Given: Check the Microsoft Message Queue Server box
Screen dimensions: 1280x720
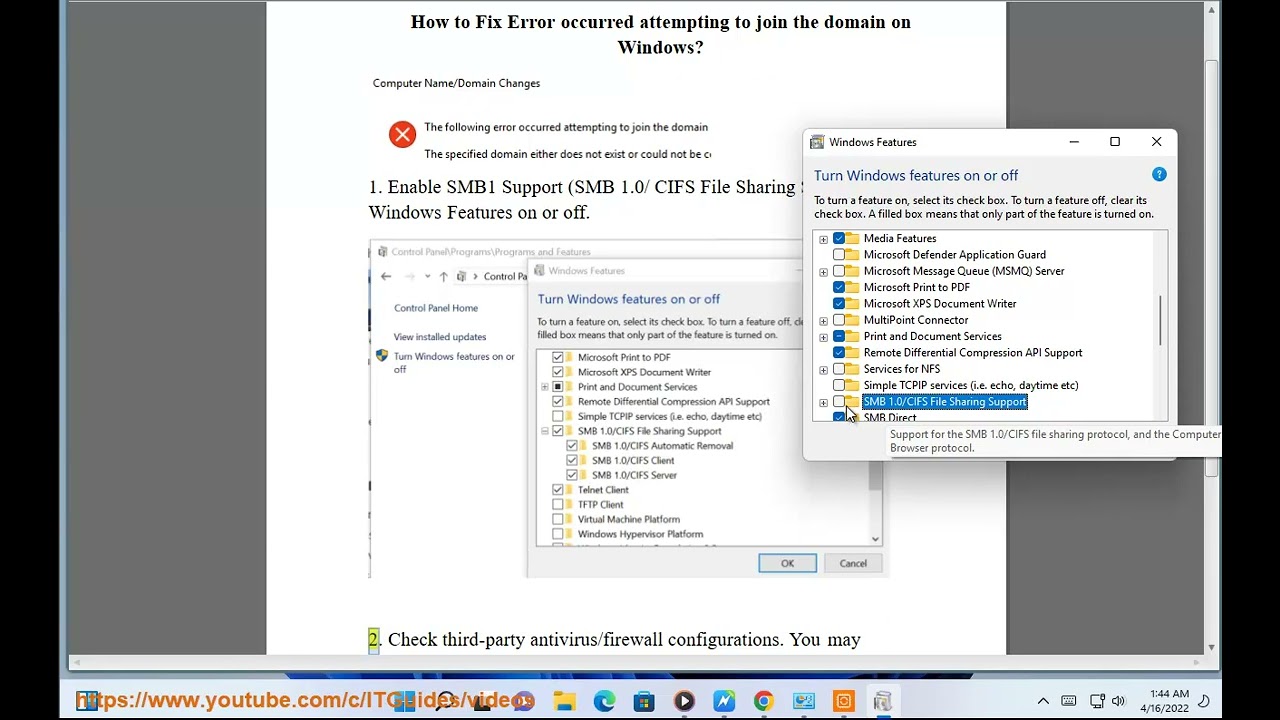Looking at the screenshot, I should (839, 271).
